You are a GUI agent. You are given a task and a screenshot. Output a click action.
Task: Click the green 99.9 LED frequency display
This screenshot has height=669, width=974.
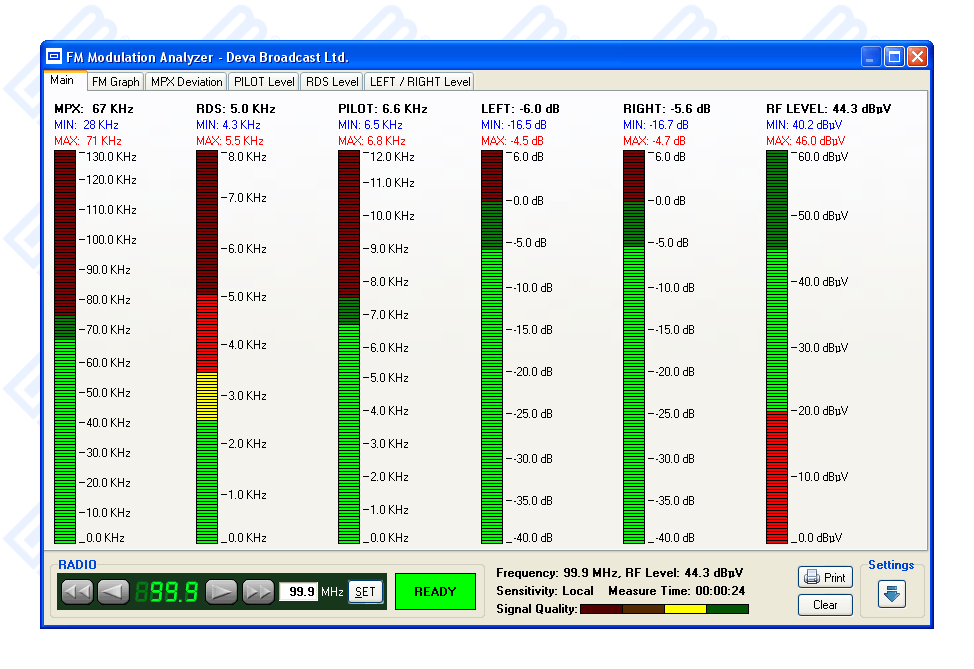coord(167,592)
